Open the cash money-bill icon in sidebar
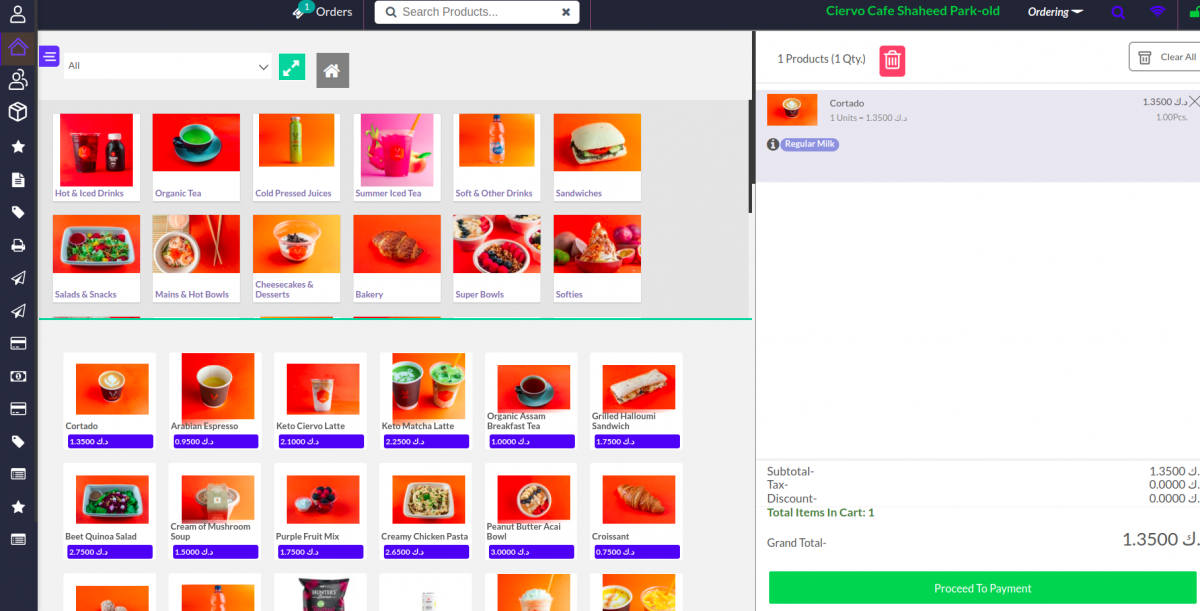 (18, 376)
